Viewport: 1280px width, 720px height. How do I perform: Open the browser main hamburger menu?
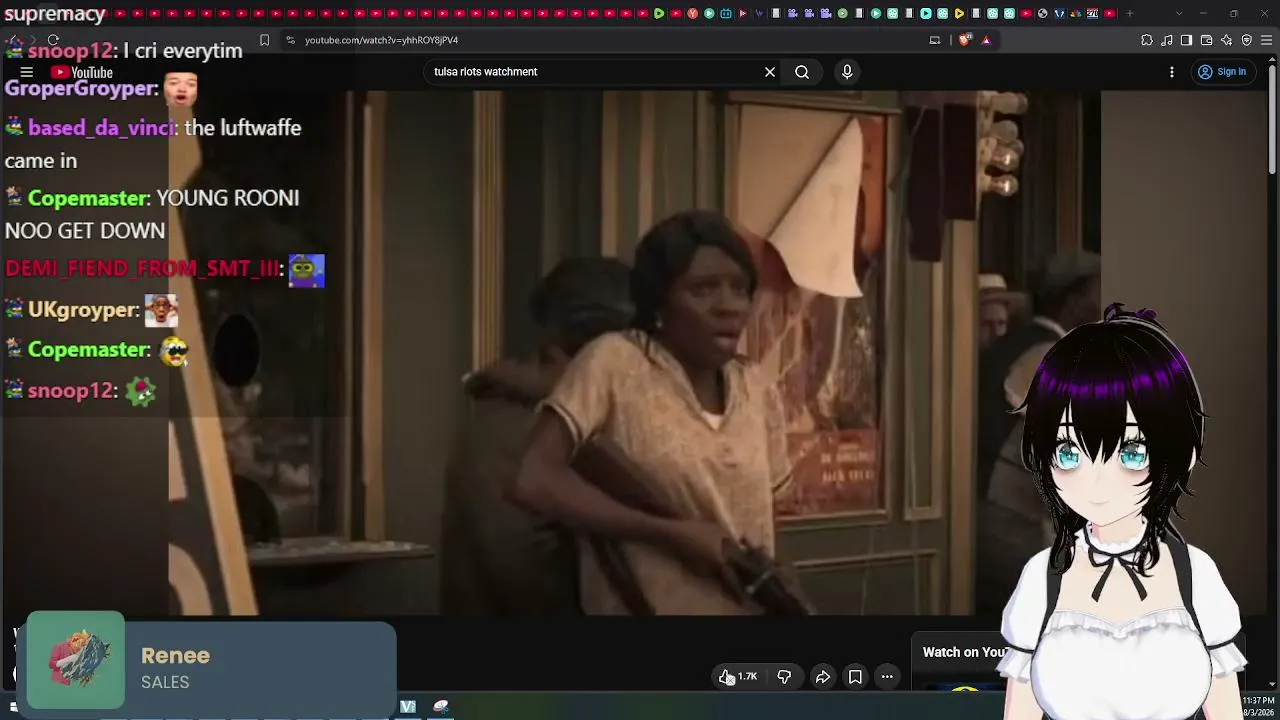pos(1267,40)
